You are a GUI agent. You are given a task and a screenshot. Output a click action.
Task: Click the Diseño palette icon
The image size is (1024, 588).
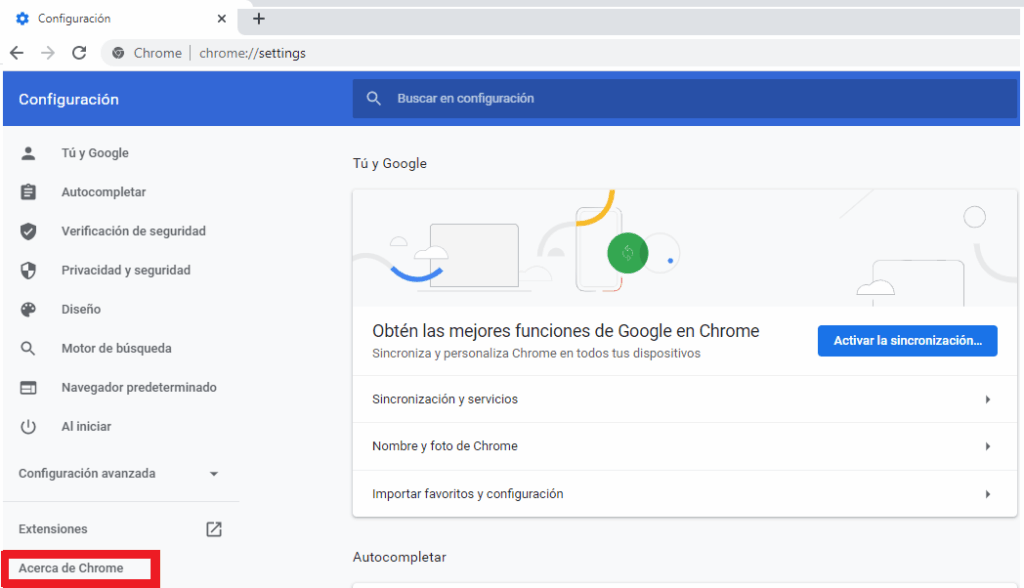(x=28, y=309)
